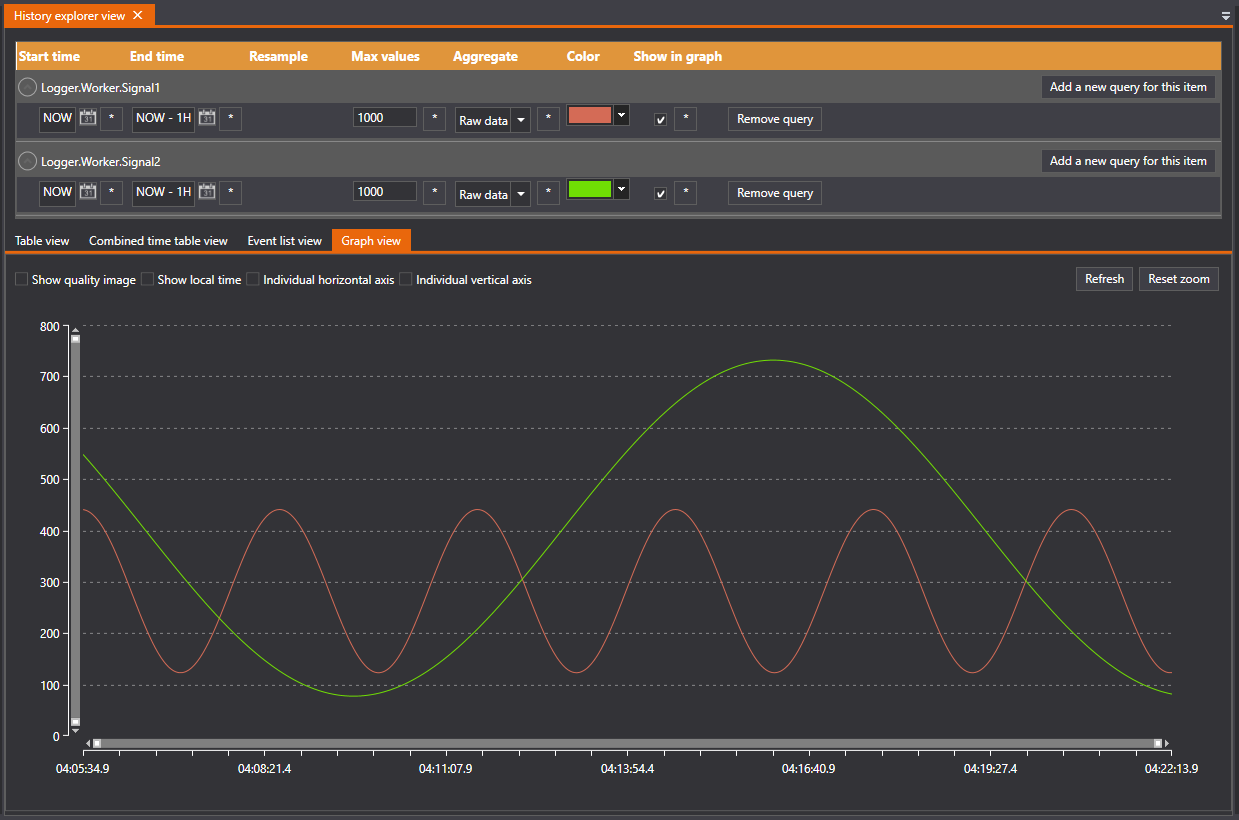Switch to Table view tab
The image size is (1239, 820).
(x=42, y=241)
